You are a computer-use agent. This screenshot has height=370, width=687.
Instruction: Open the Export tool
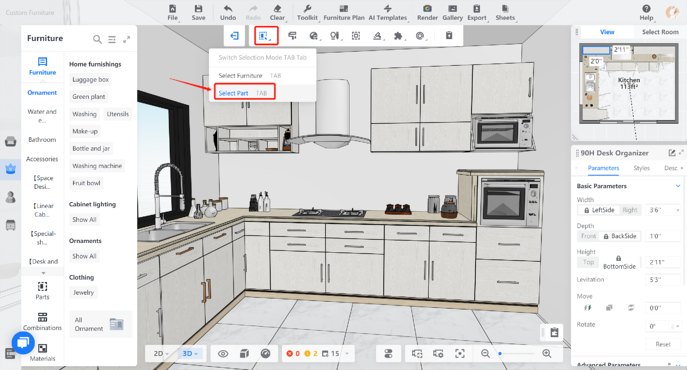pyautogui.click(x=477, y=13)
